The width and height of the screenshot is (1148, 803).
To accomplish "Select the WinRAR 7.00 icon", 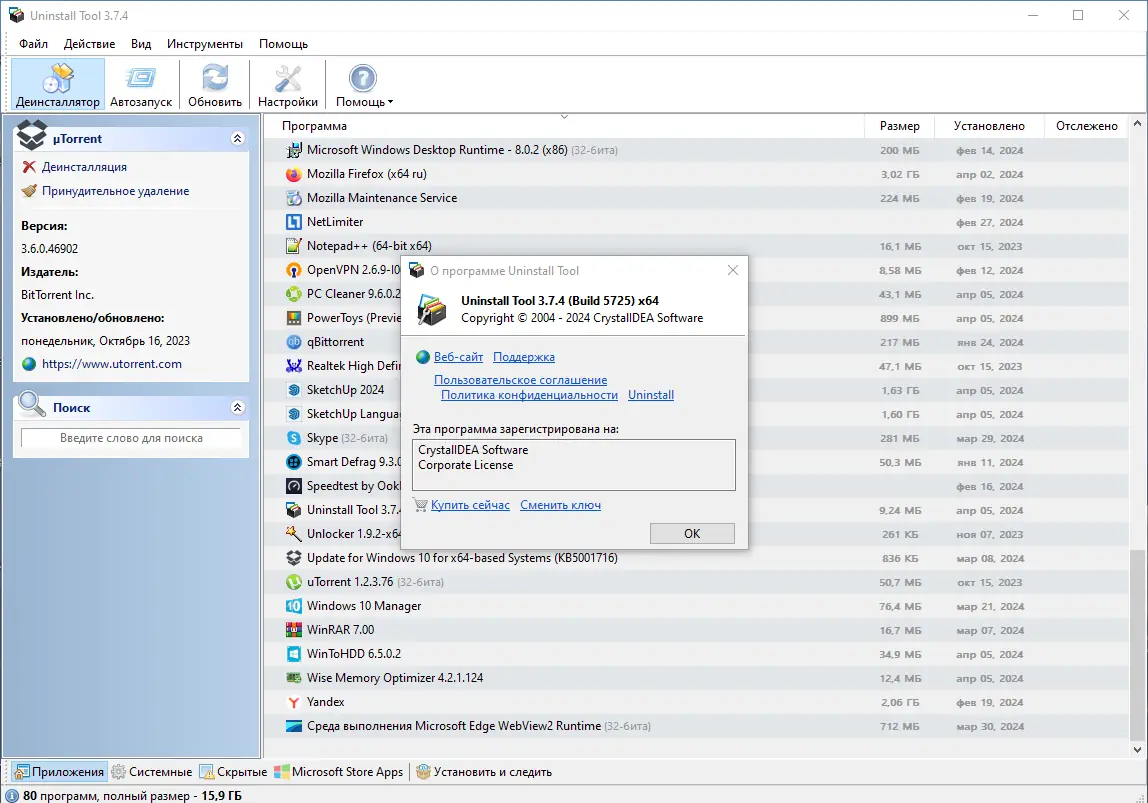I will click(x=294, y=630).
